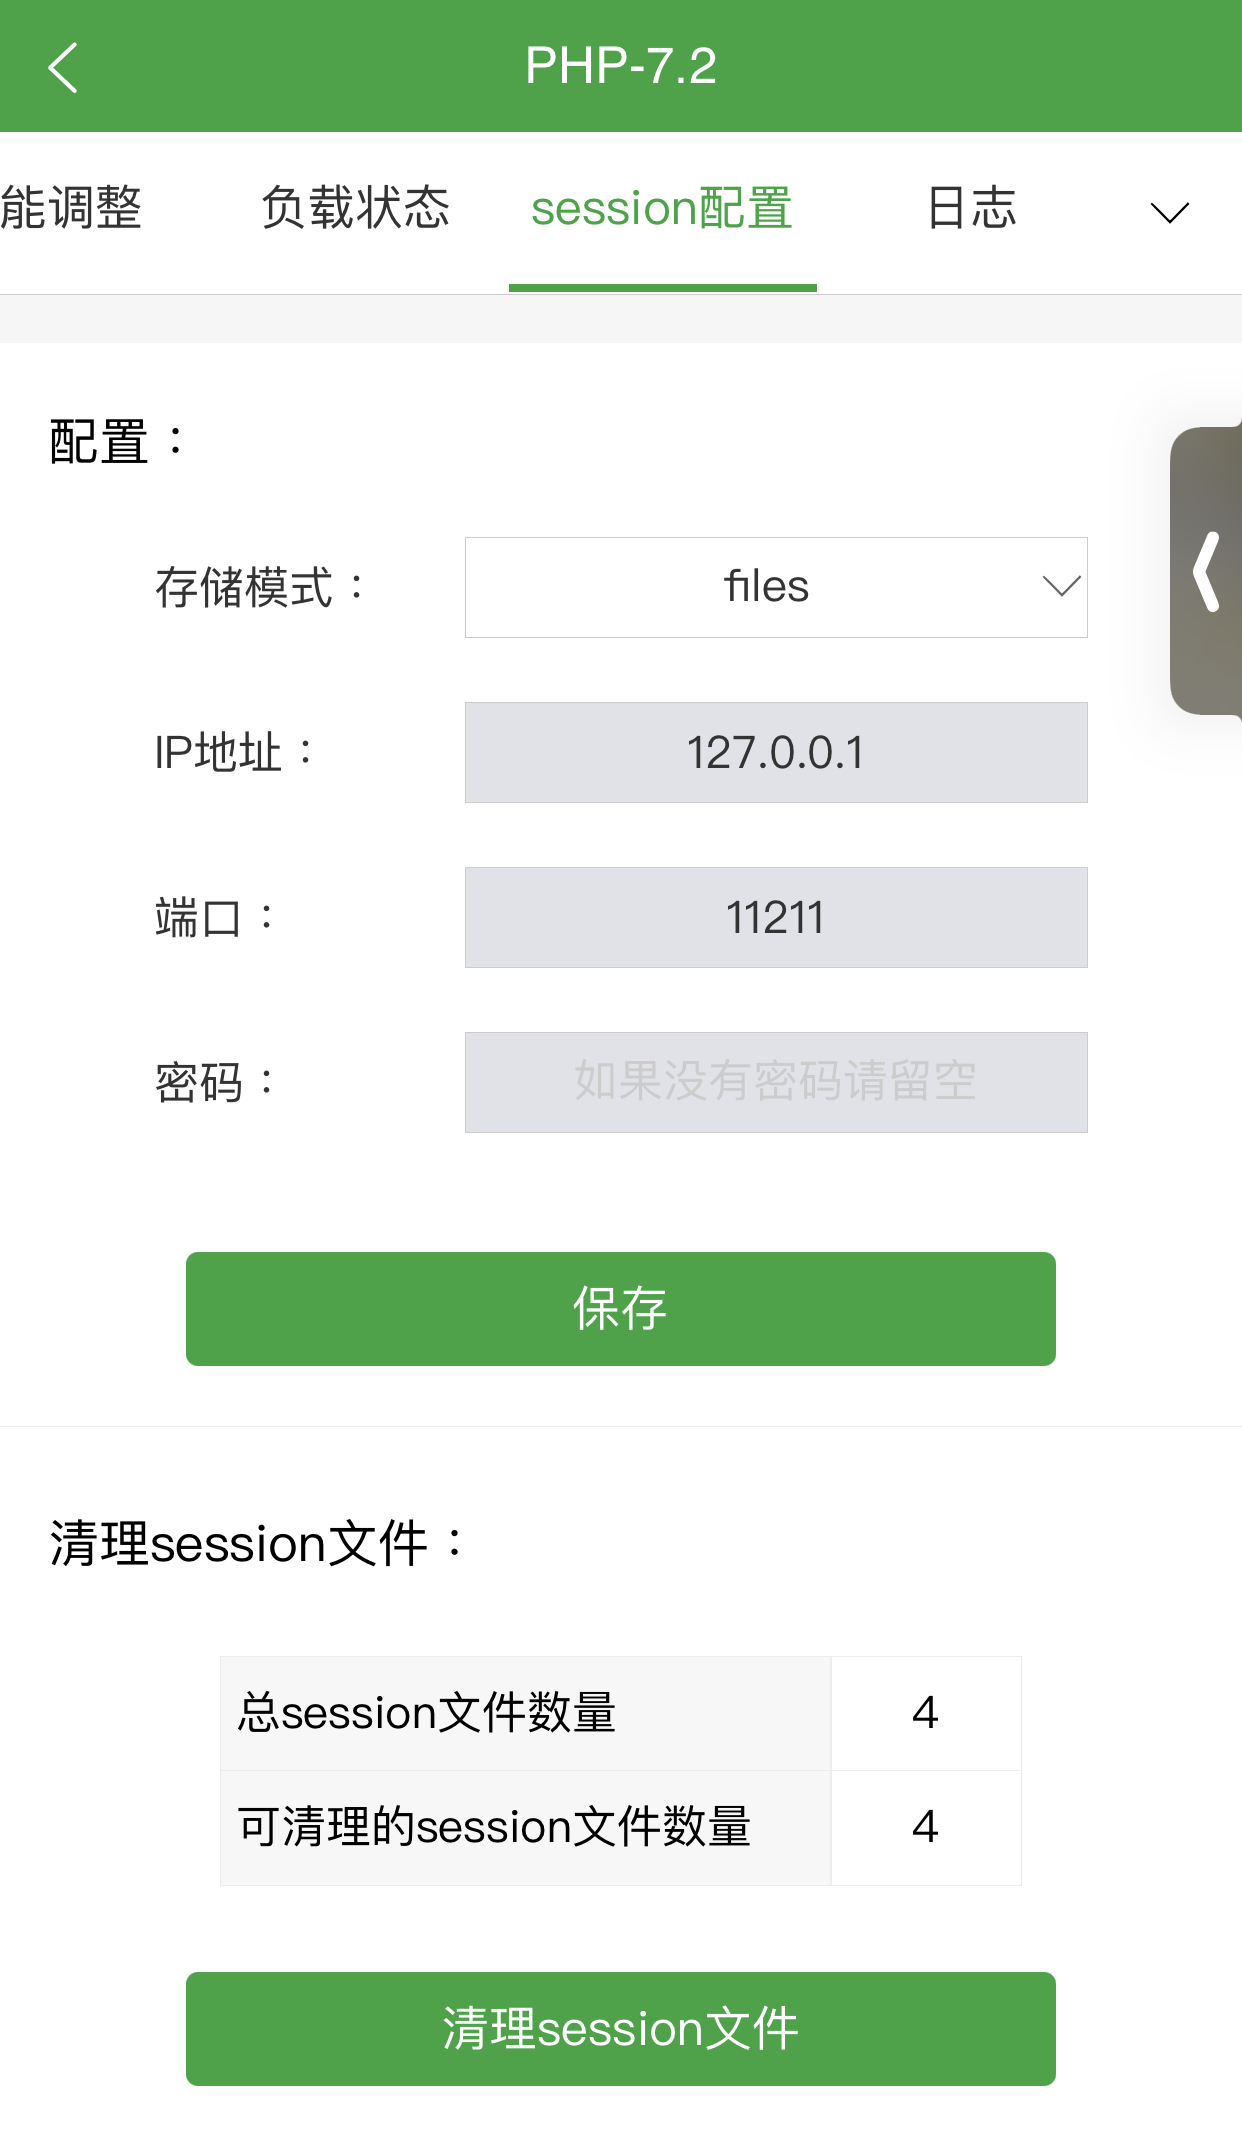Tap the back arrow icon

tap(63, 67)
